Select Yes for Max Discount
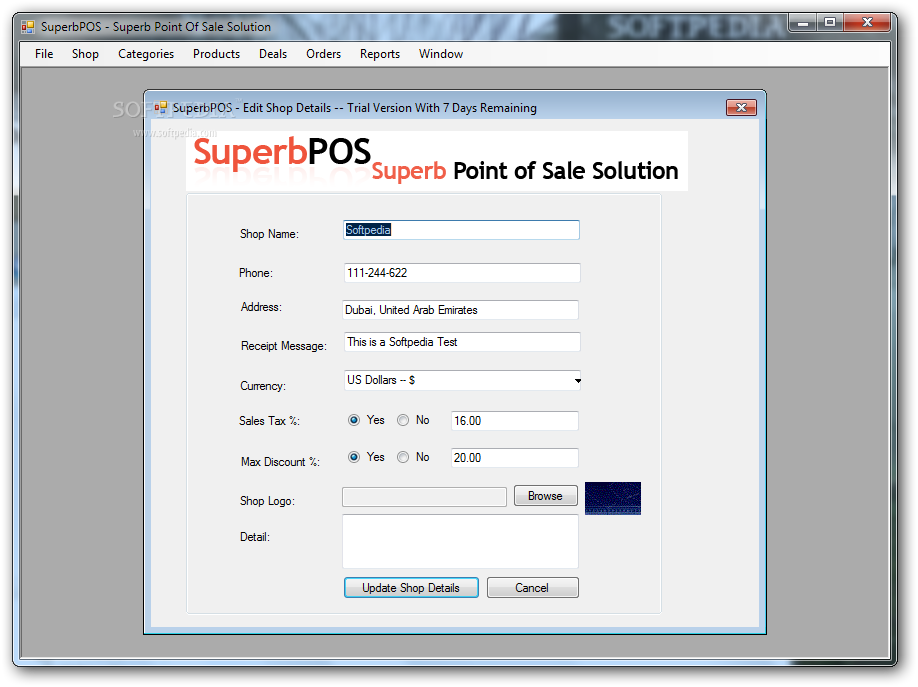918x687 pixels. pos(354,457)
